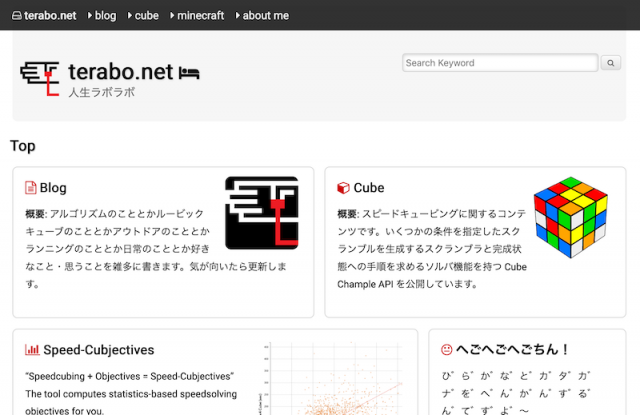Open the minecraft menu item

point(200,16)
